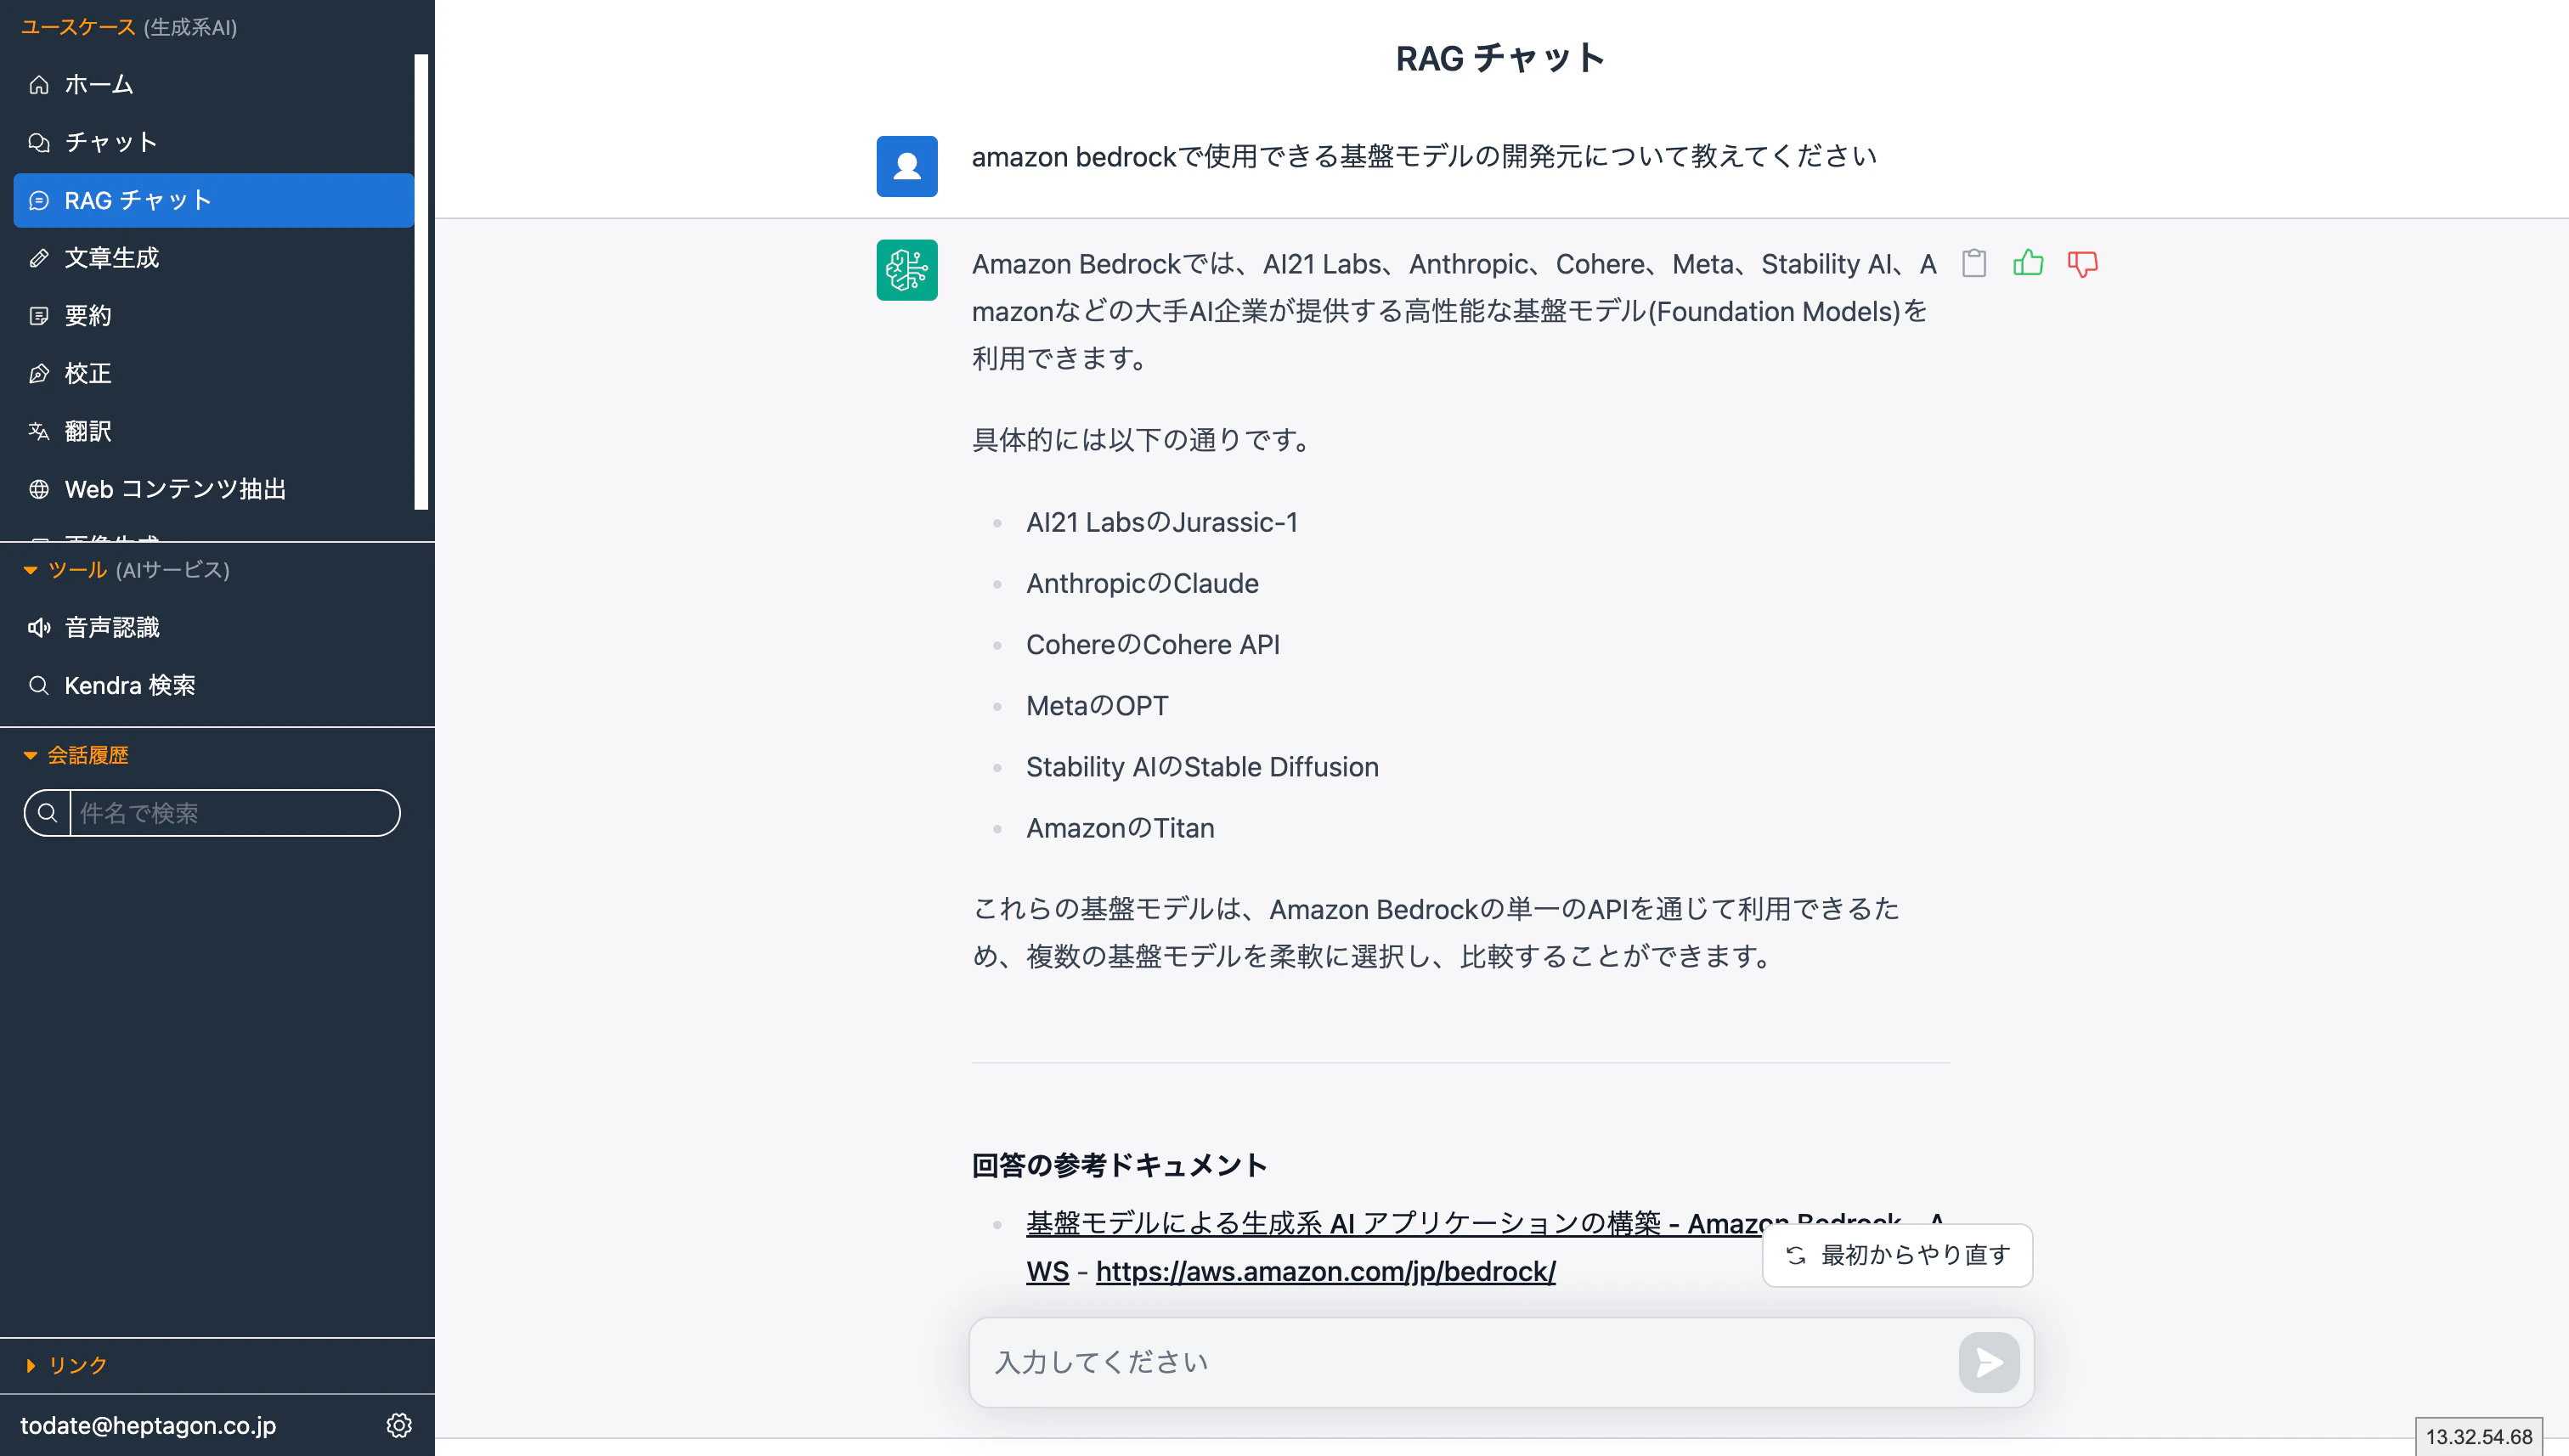2569x1456 pixels.
Task: Collapse the 会話履歴 section
Action: (30, 756)
